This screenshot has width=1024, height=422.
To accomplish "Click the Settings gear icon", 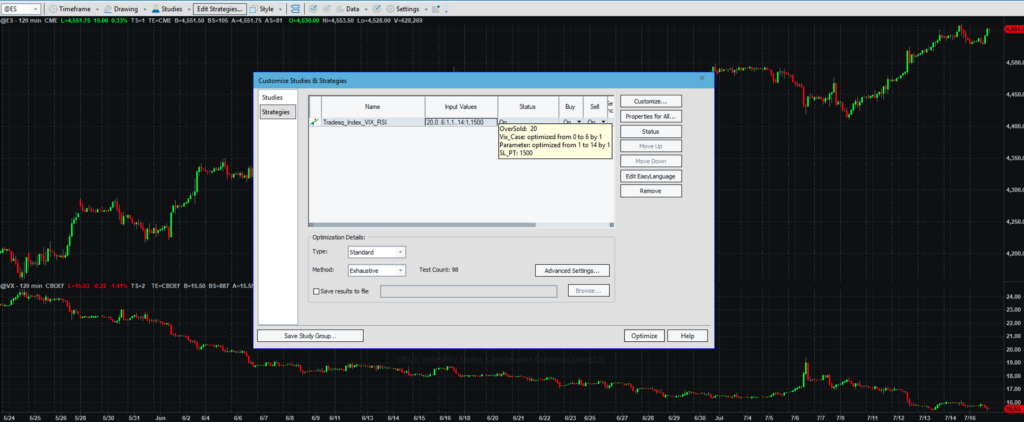I will coord(390,9).
